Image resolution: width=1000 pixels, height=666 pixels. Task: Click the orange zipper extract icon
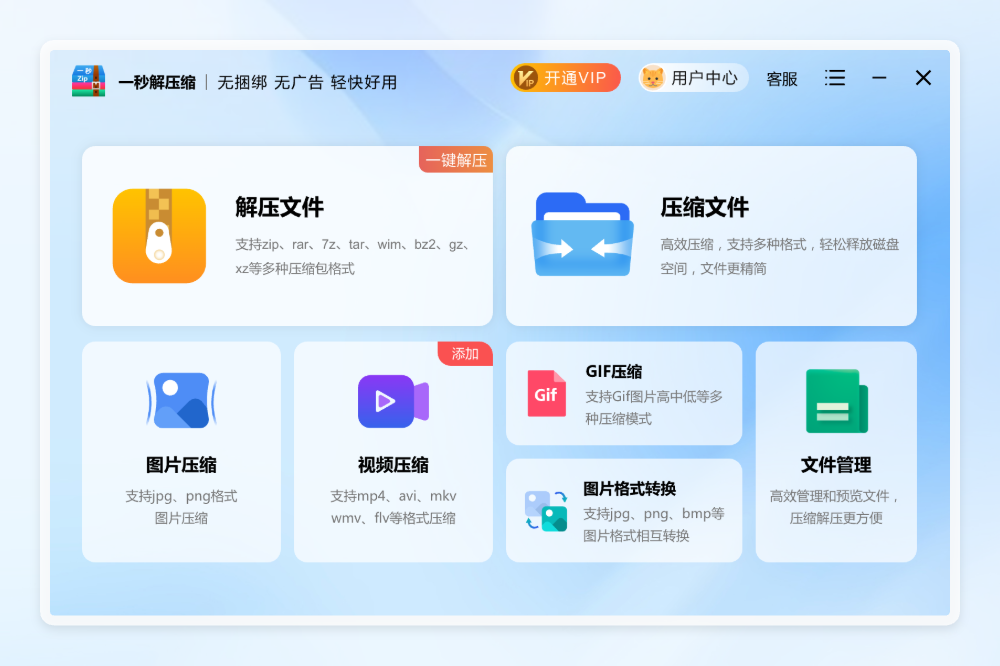[x=159, y=236]
